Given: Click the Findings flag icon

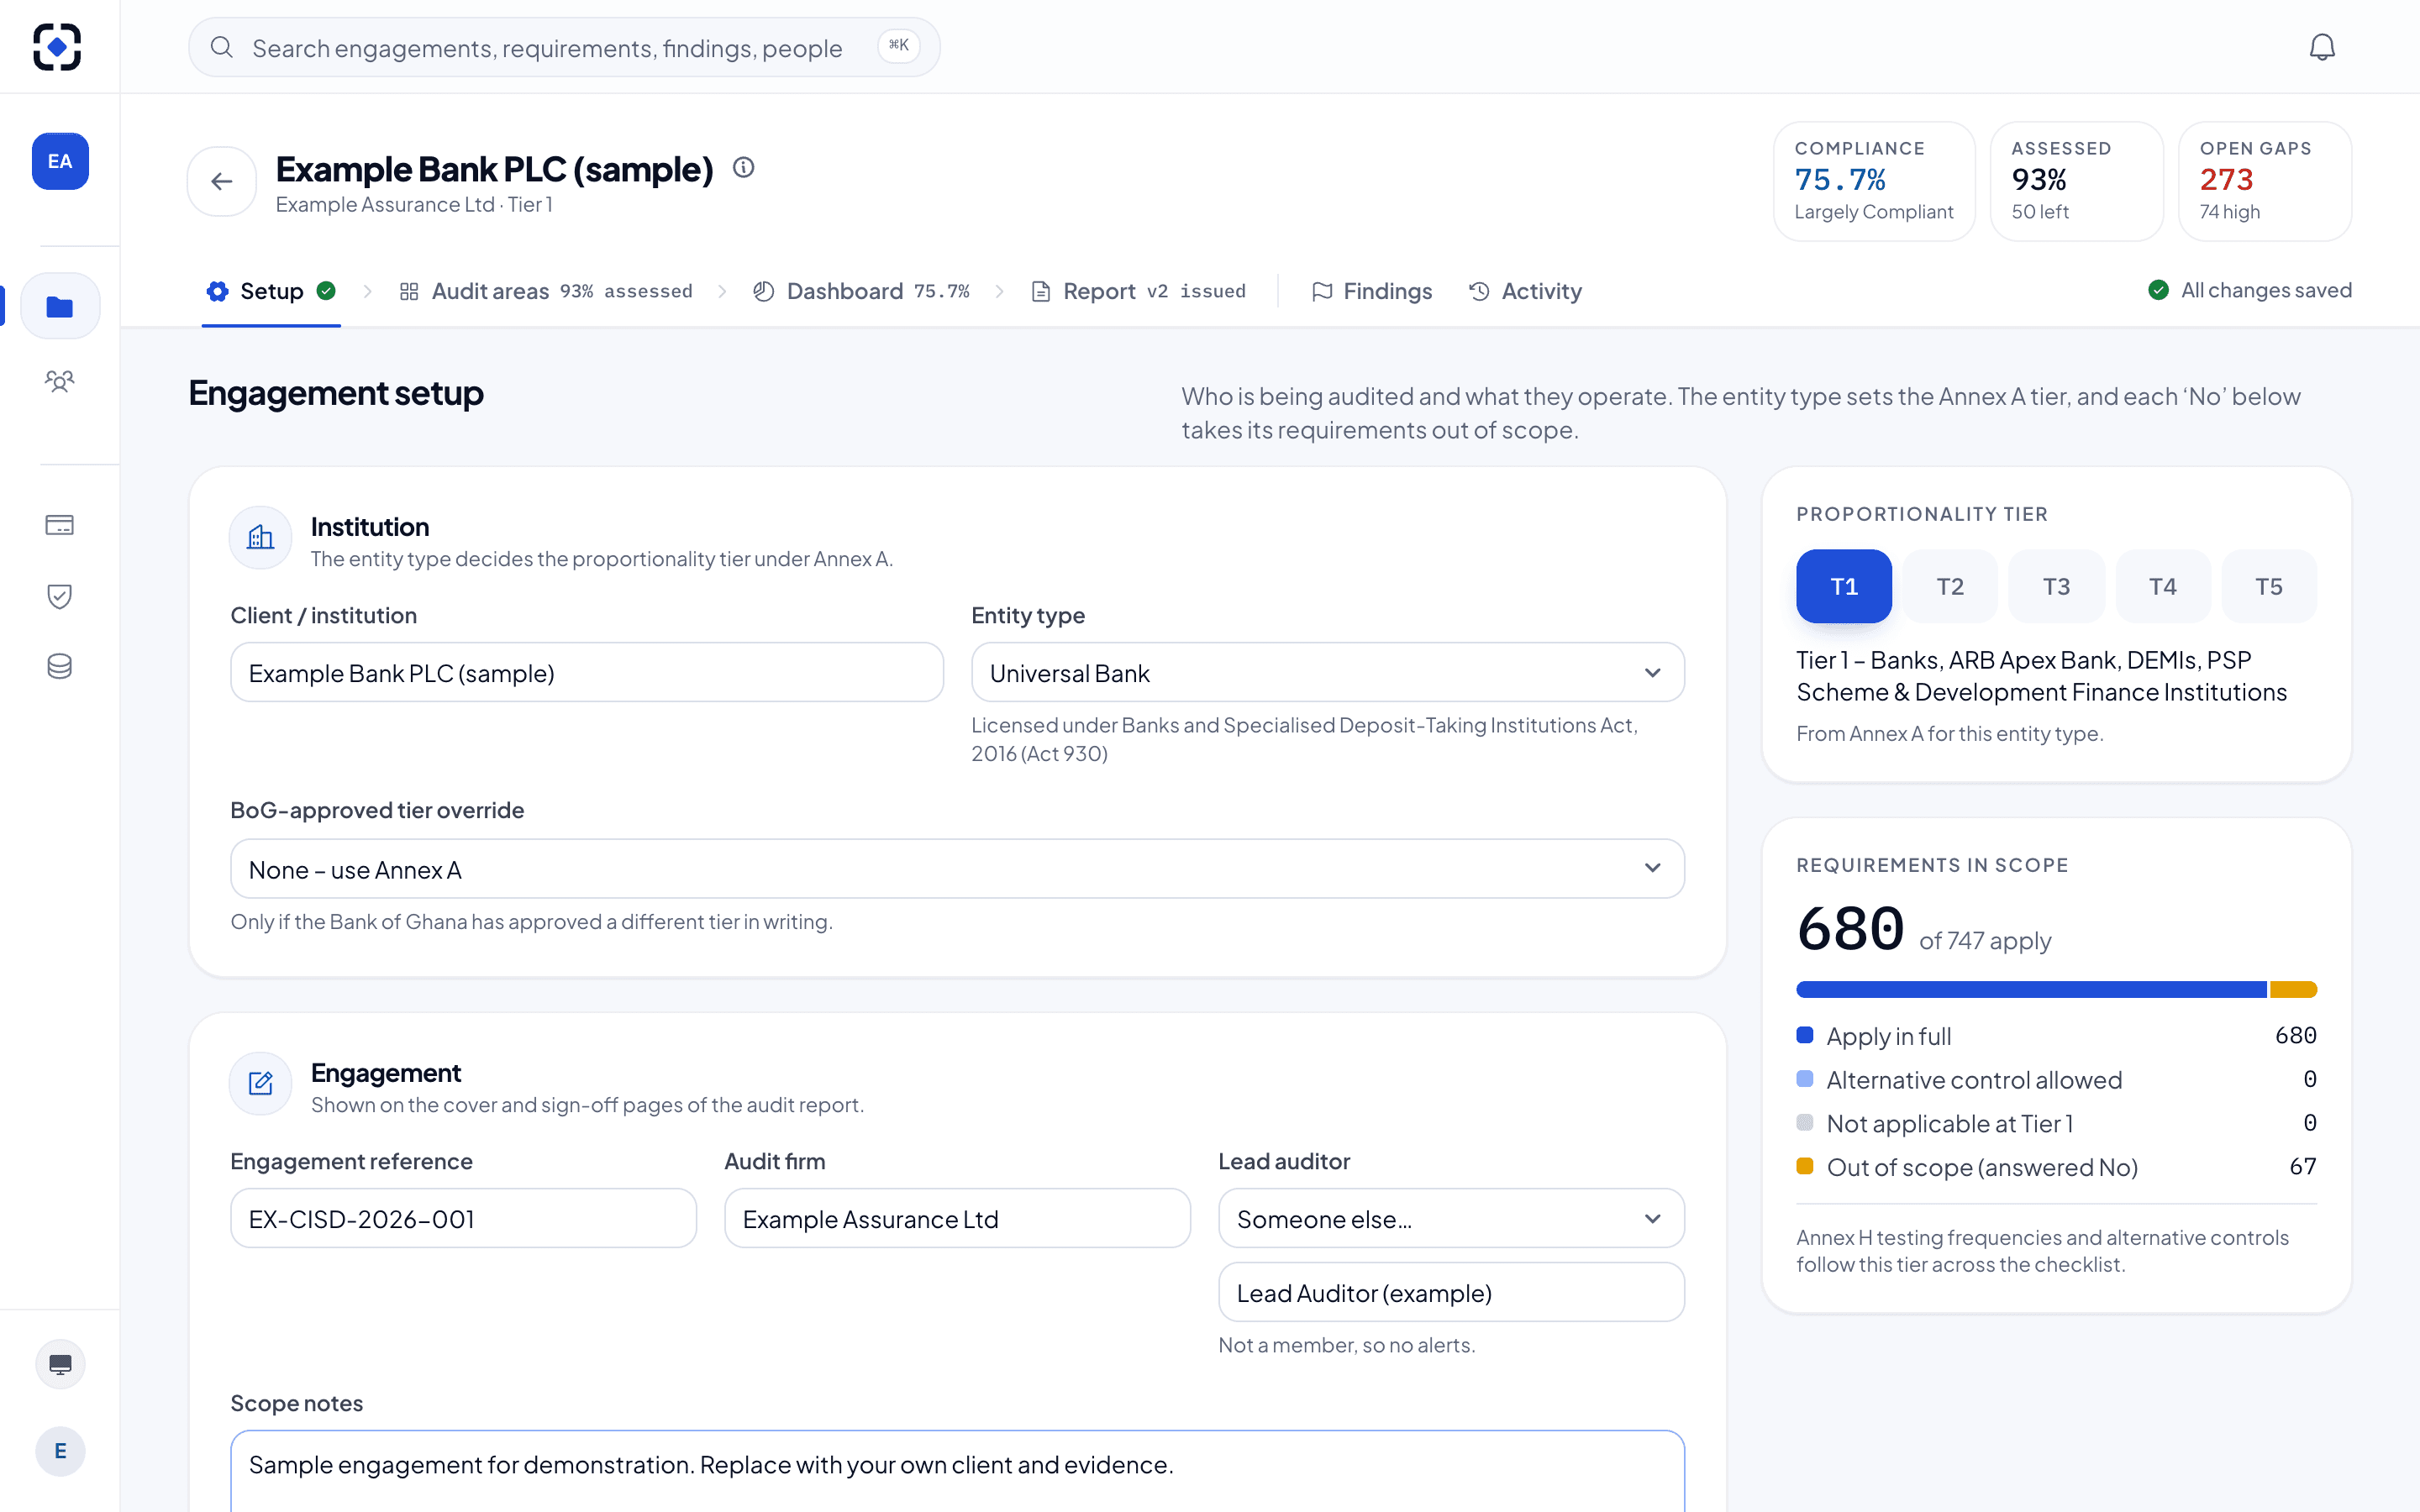Looking at the screenshot, I should pyautogui.click(x=1322, y=291).
